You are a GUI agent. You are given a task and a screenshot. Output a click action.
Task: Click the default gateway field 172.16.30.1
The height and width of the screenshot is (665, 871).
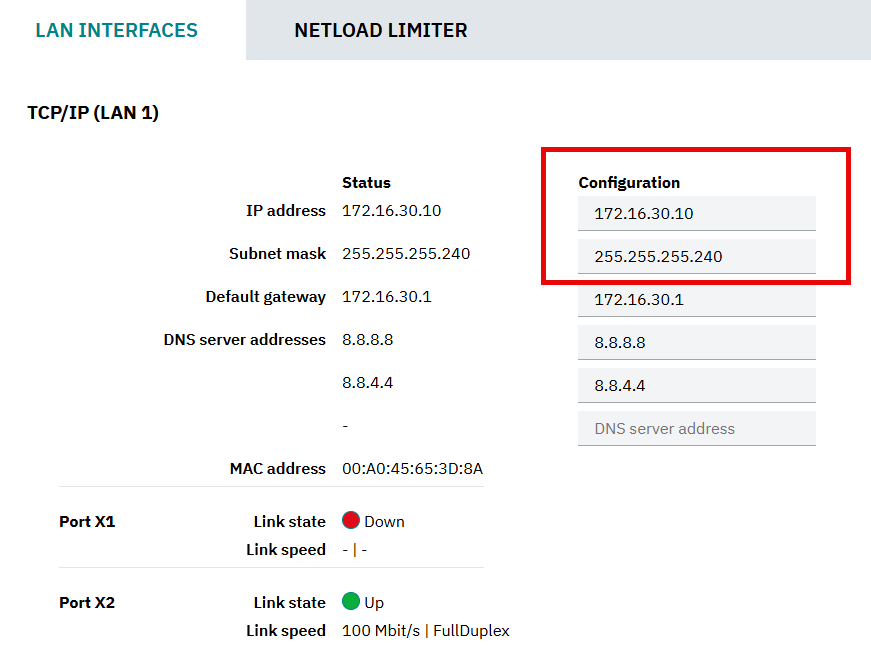pyautogui.click(x=697, y=299)
